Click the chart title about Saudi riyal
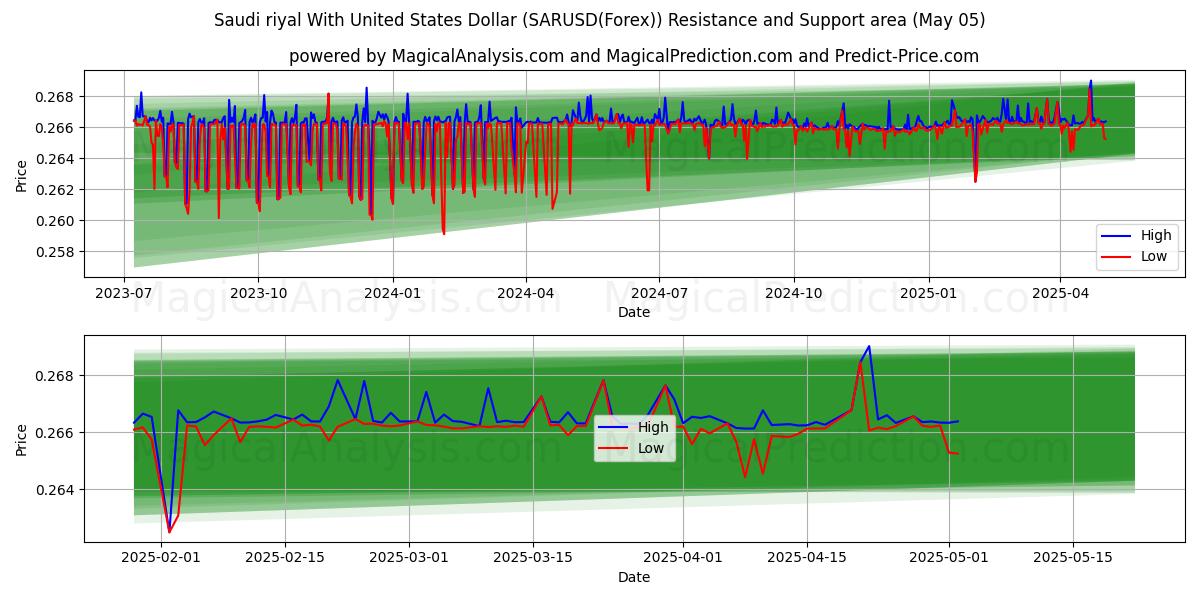Screen dimensions: 1200x600 pyautogui.click(x=599, y=20)
